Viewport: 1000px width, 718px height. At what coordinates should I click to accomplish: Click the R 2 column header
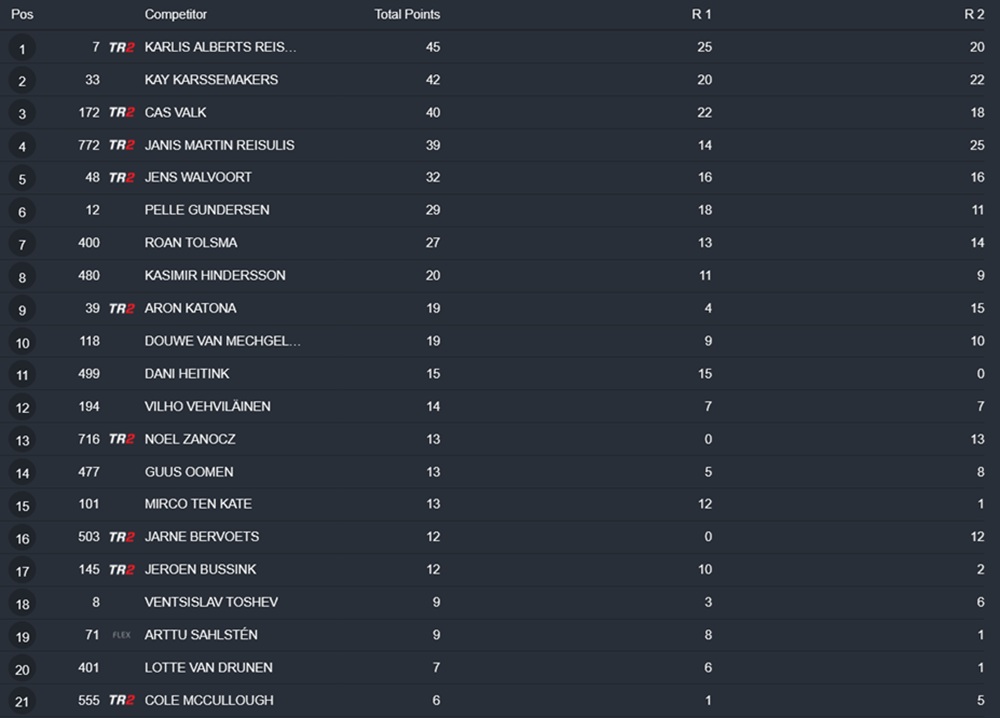click(x=974, y=15)
